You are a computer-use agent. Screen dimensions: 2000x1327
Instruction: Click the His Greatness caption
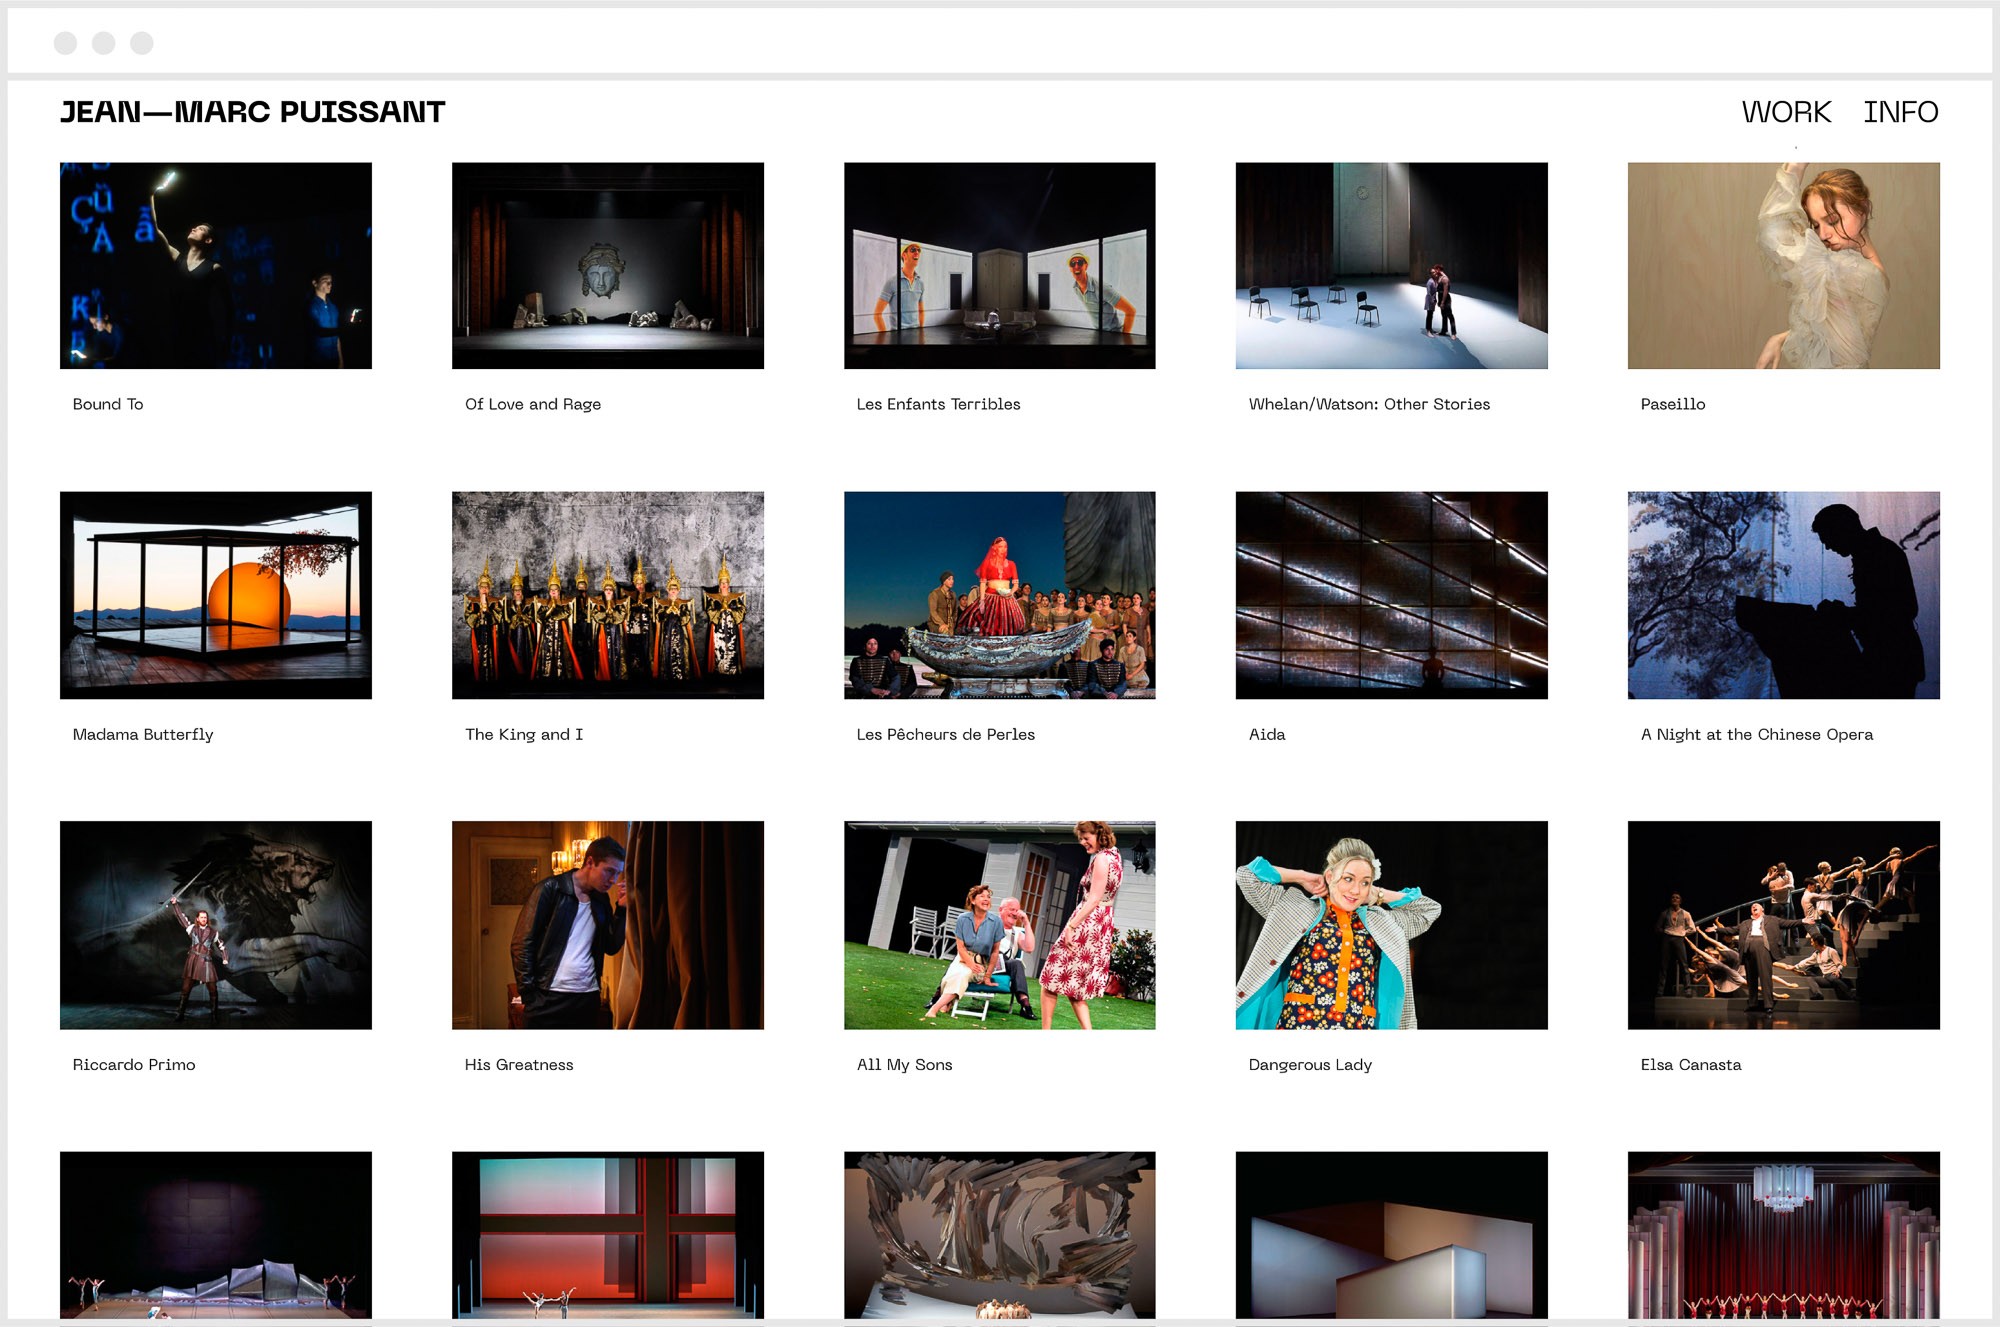click(519, 1065)
